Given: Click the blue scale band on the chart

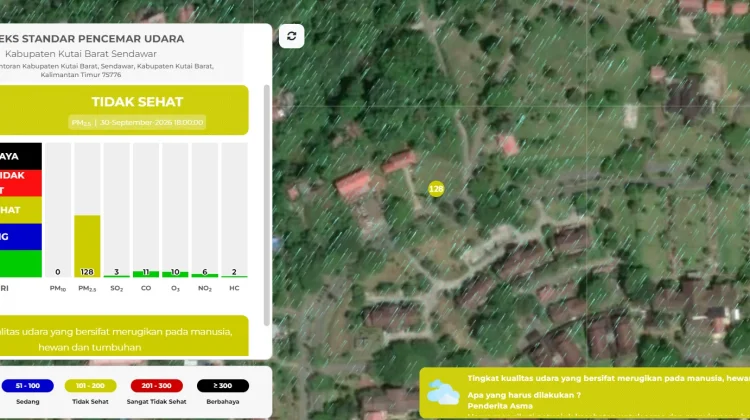Looking at the screenshot, I should [21, 237].
